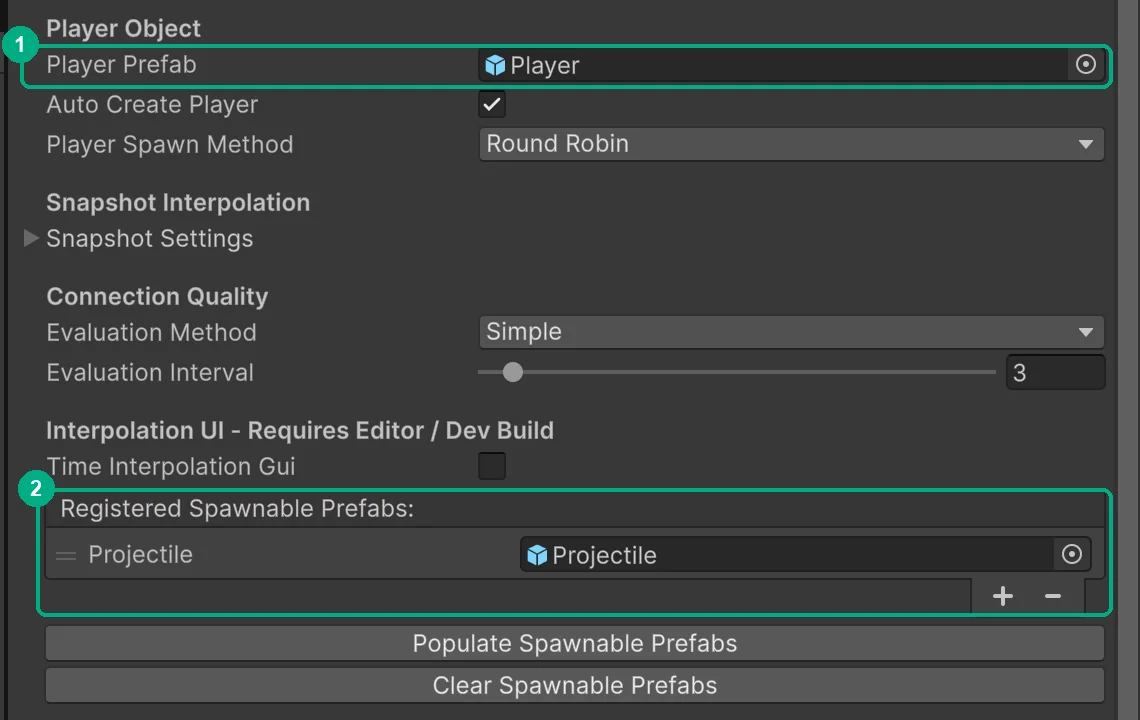Click the Player Object section heading

(x=124, y=28)
